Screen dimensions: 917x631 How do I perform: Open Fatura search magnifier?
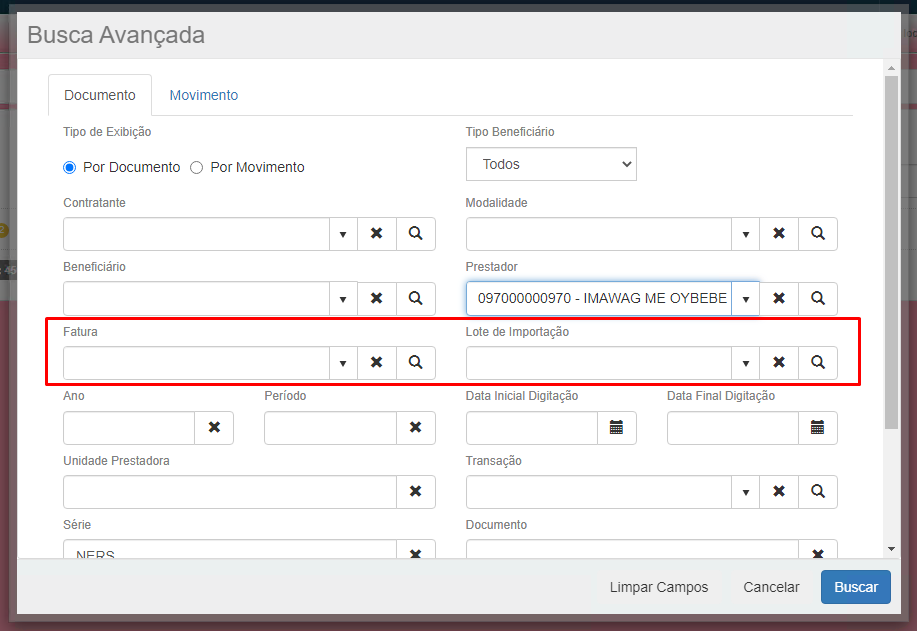pos(416,363)
